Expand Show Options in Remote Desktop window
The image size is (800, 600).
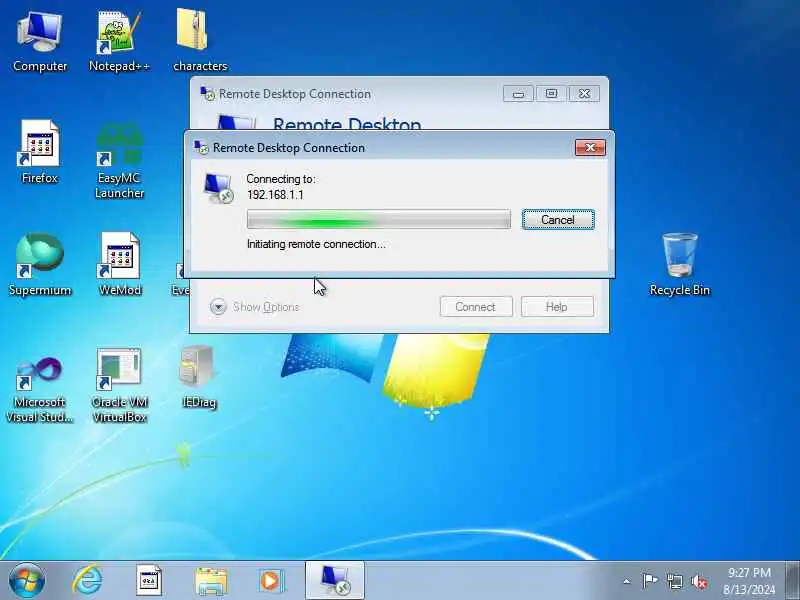pyautogui.click(x=255, y=307)
